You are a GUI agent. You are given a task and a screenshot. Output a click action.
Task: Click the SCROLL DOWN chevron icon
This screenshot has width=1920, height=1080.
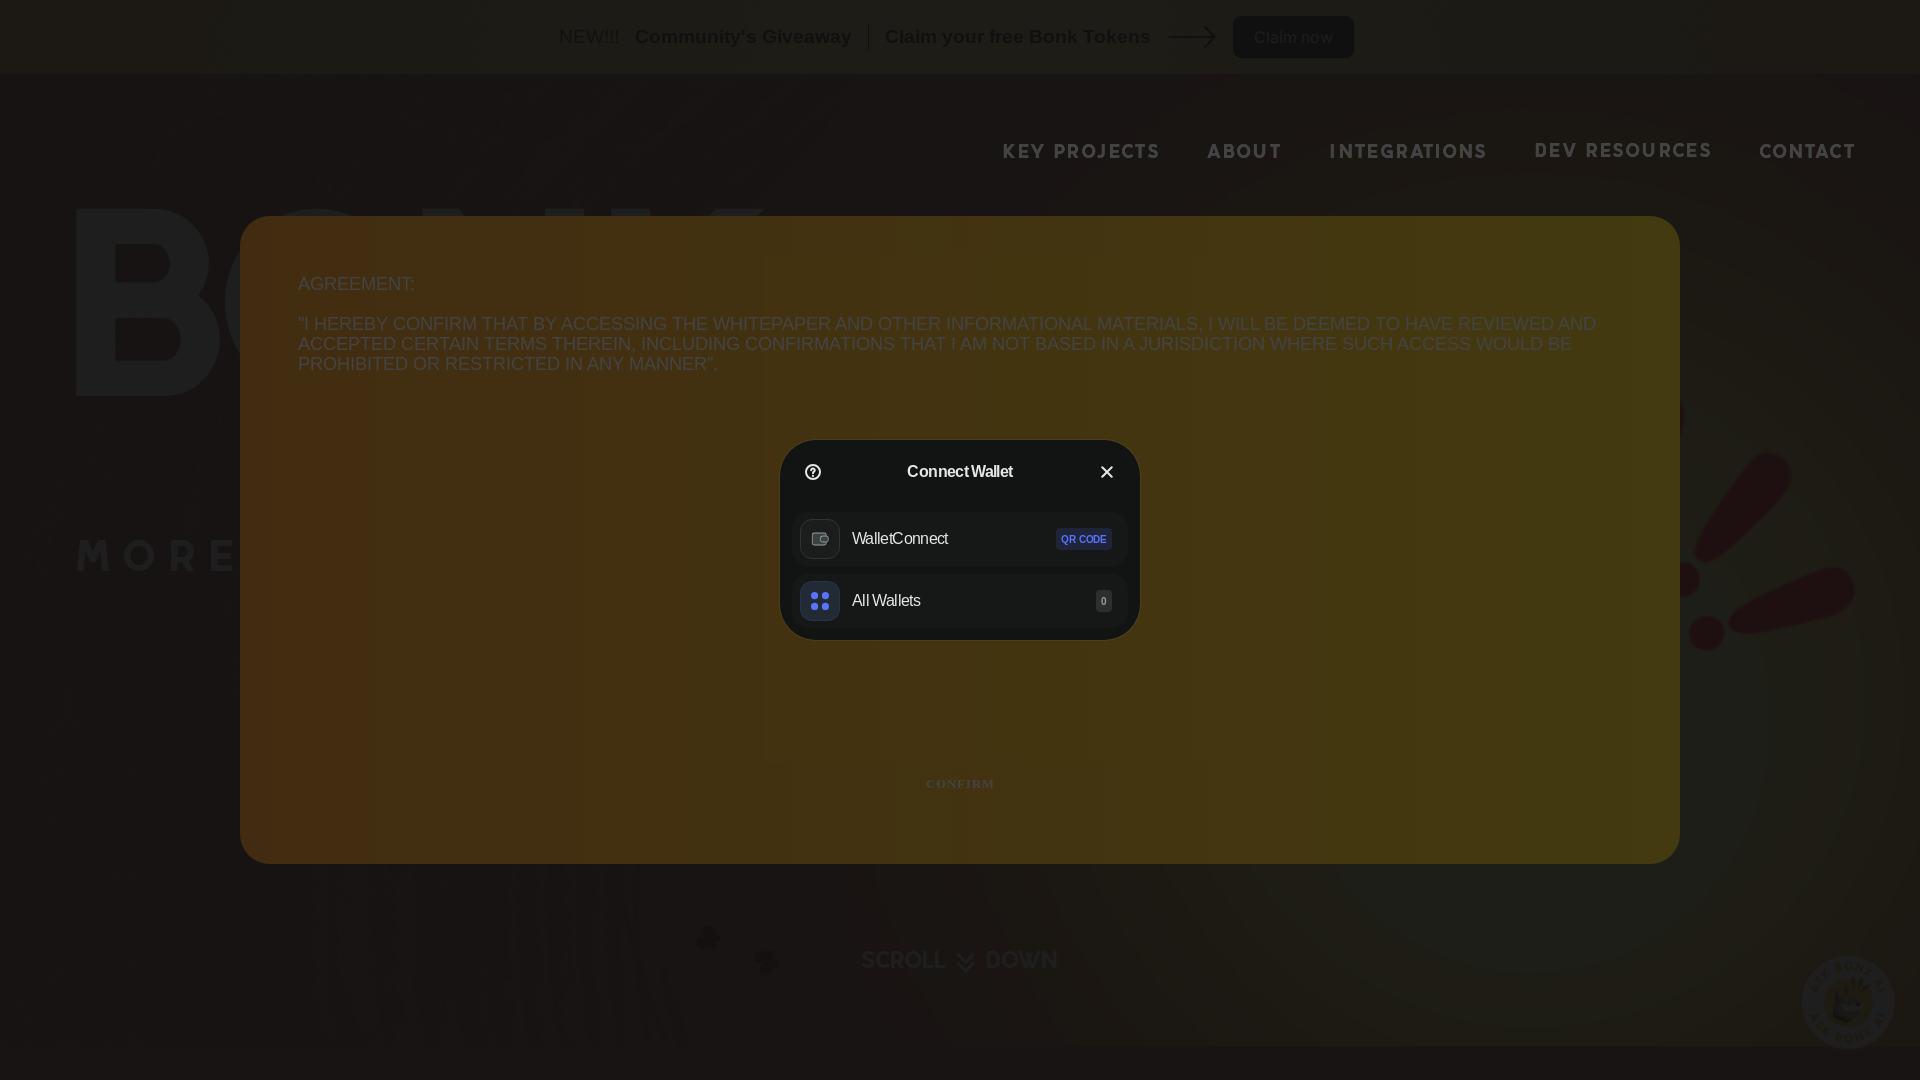pos(966,962)
